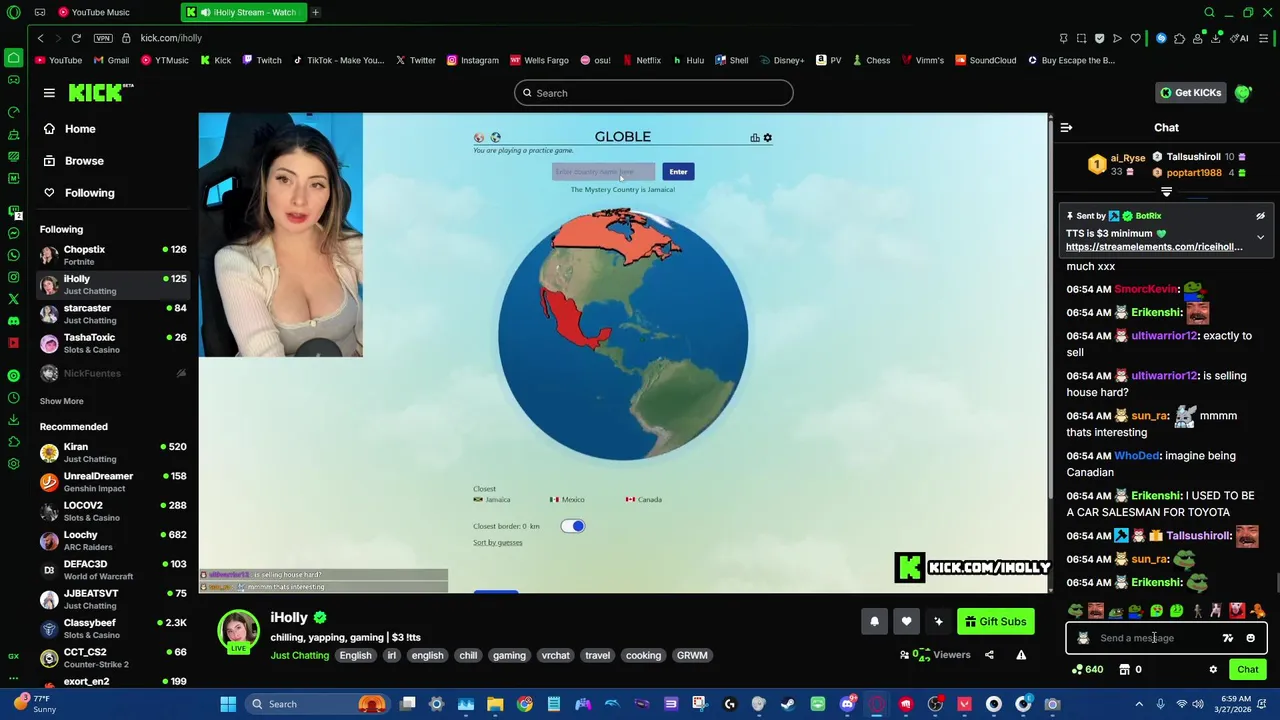Screen dimensions: 1280x720
Task: Toggle Closest border unit switch in Globle
Action: click(573, 526)
